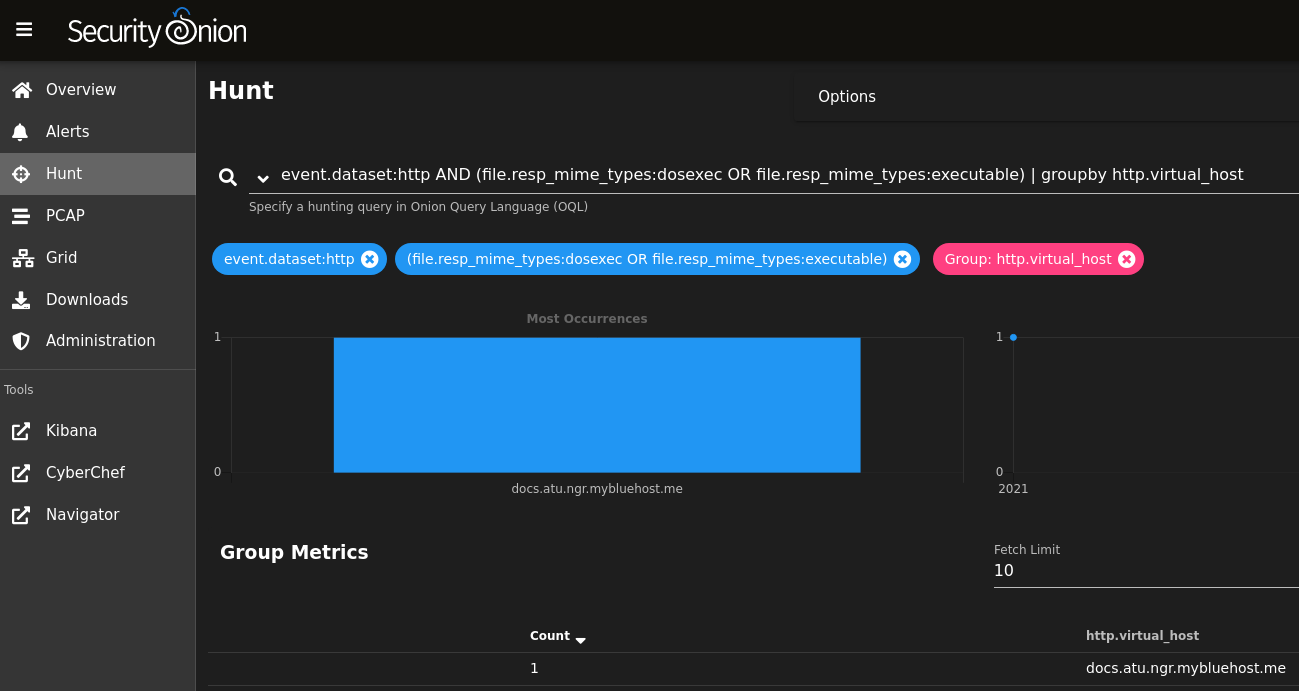Click the Security Onion logo
Viewport: 1299px width, 691px height.
pyautogui.click(x=157, y=29)
